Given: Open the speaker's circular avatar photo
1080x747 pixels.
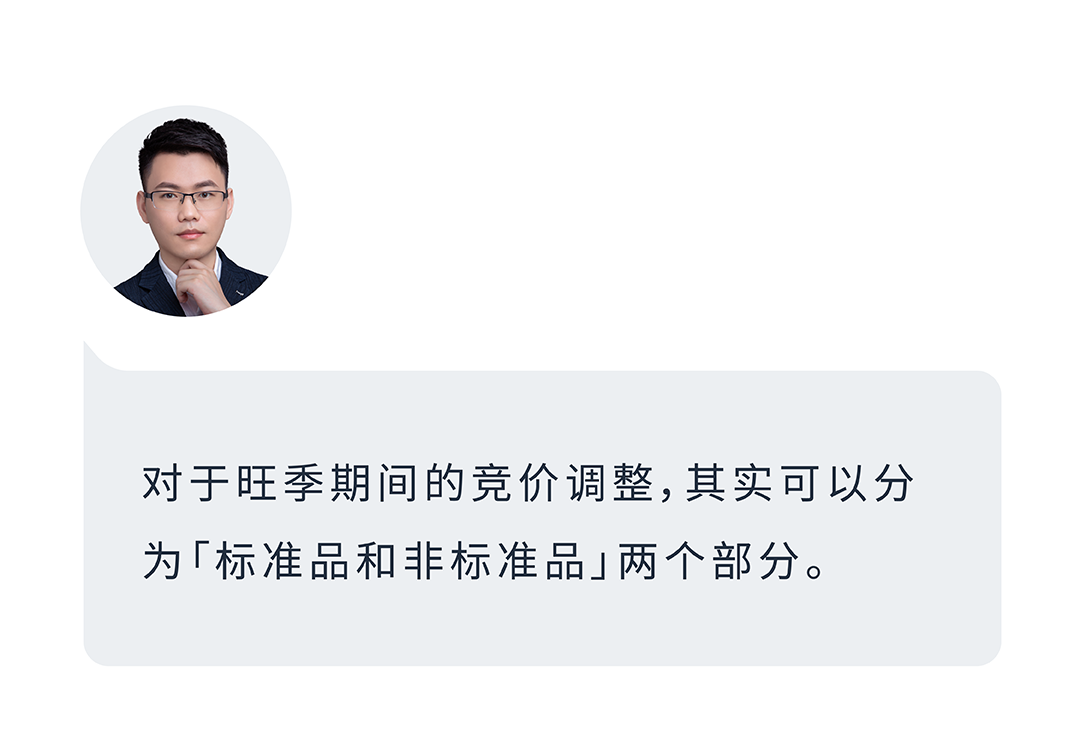Looking at the screenshot, I should (186, 211).
